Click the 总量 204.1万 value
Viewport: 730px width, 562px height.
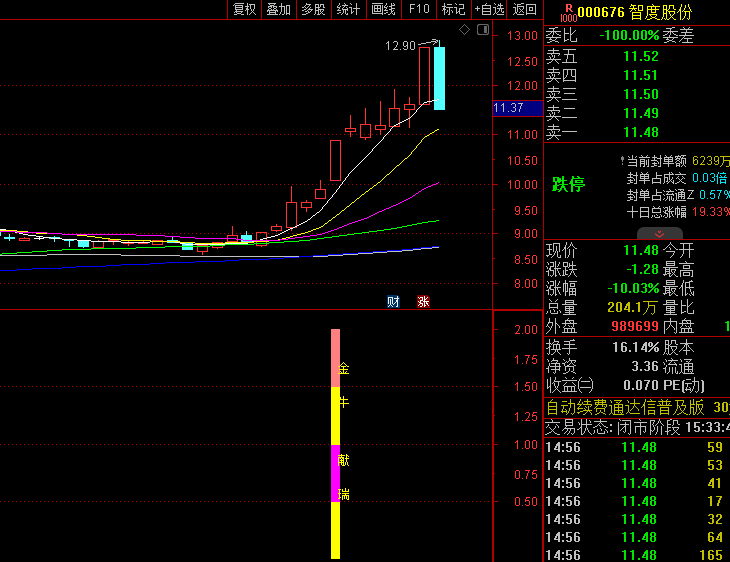[633, 308]
